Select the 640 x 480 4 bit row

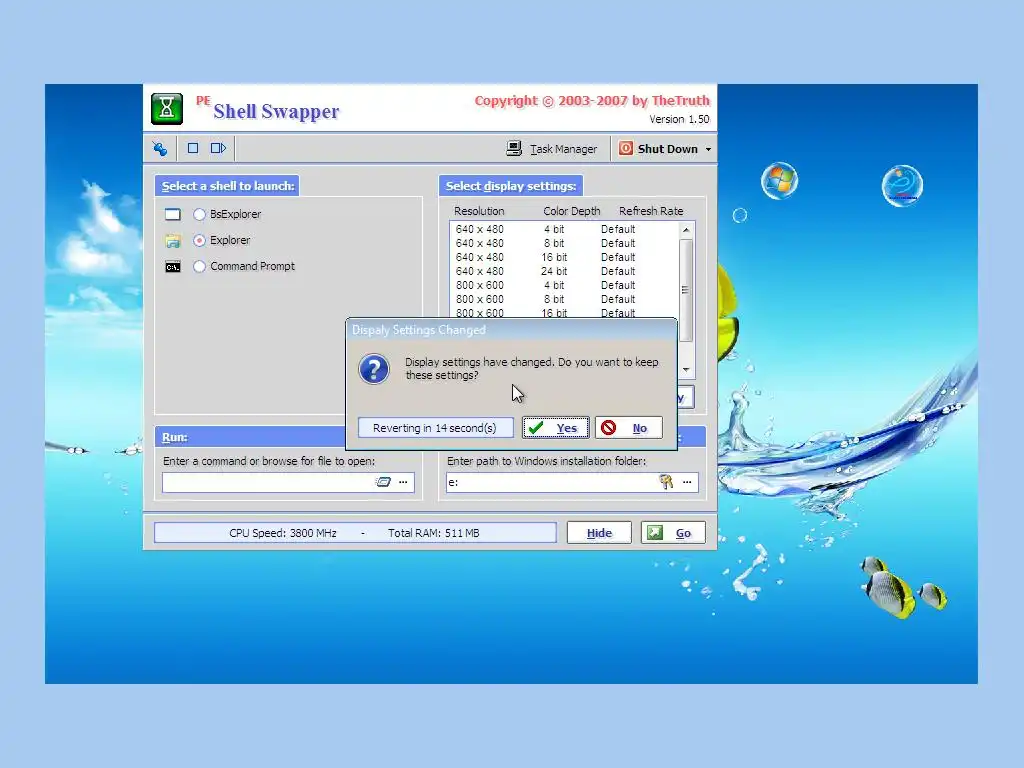[x=564, y=229]
